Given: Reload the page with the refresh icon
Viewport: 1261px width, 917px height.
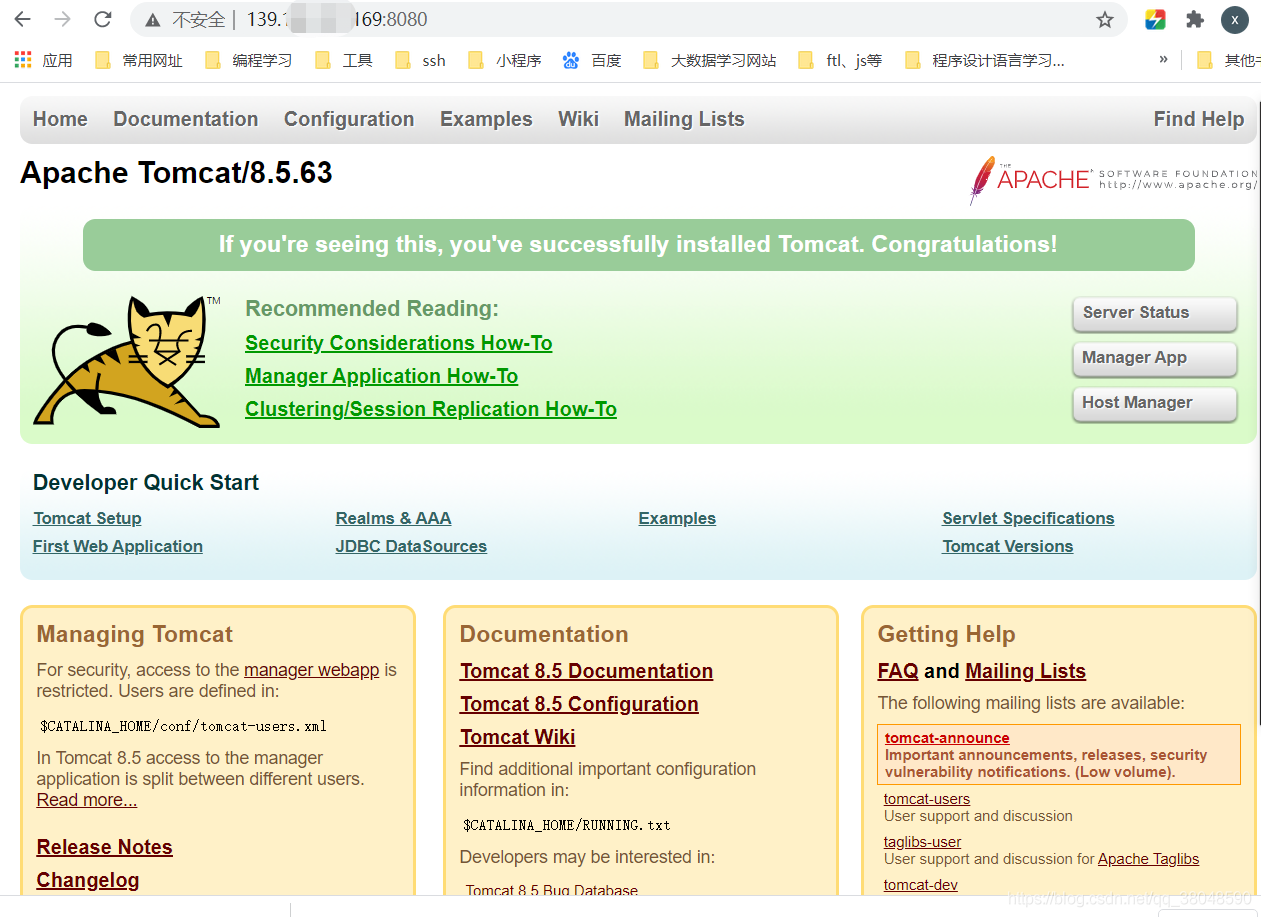Looking at the screenshot, I should click(x=102, y=19).
